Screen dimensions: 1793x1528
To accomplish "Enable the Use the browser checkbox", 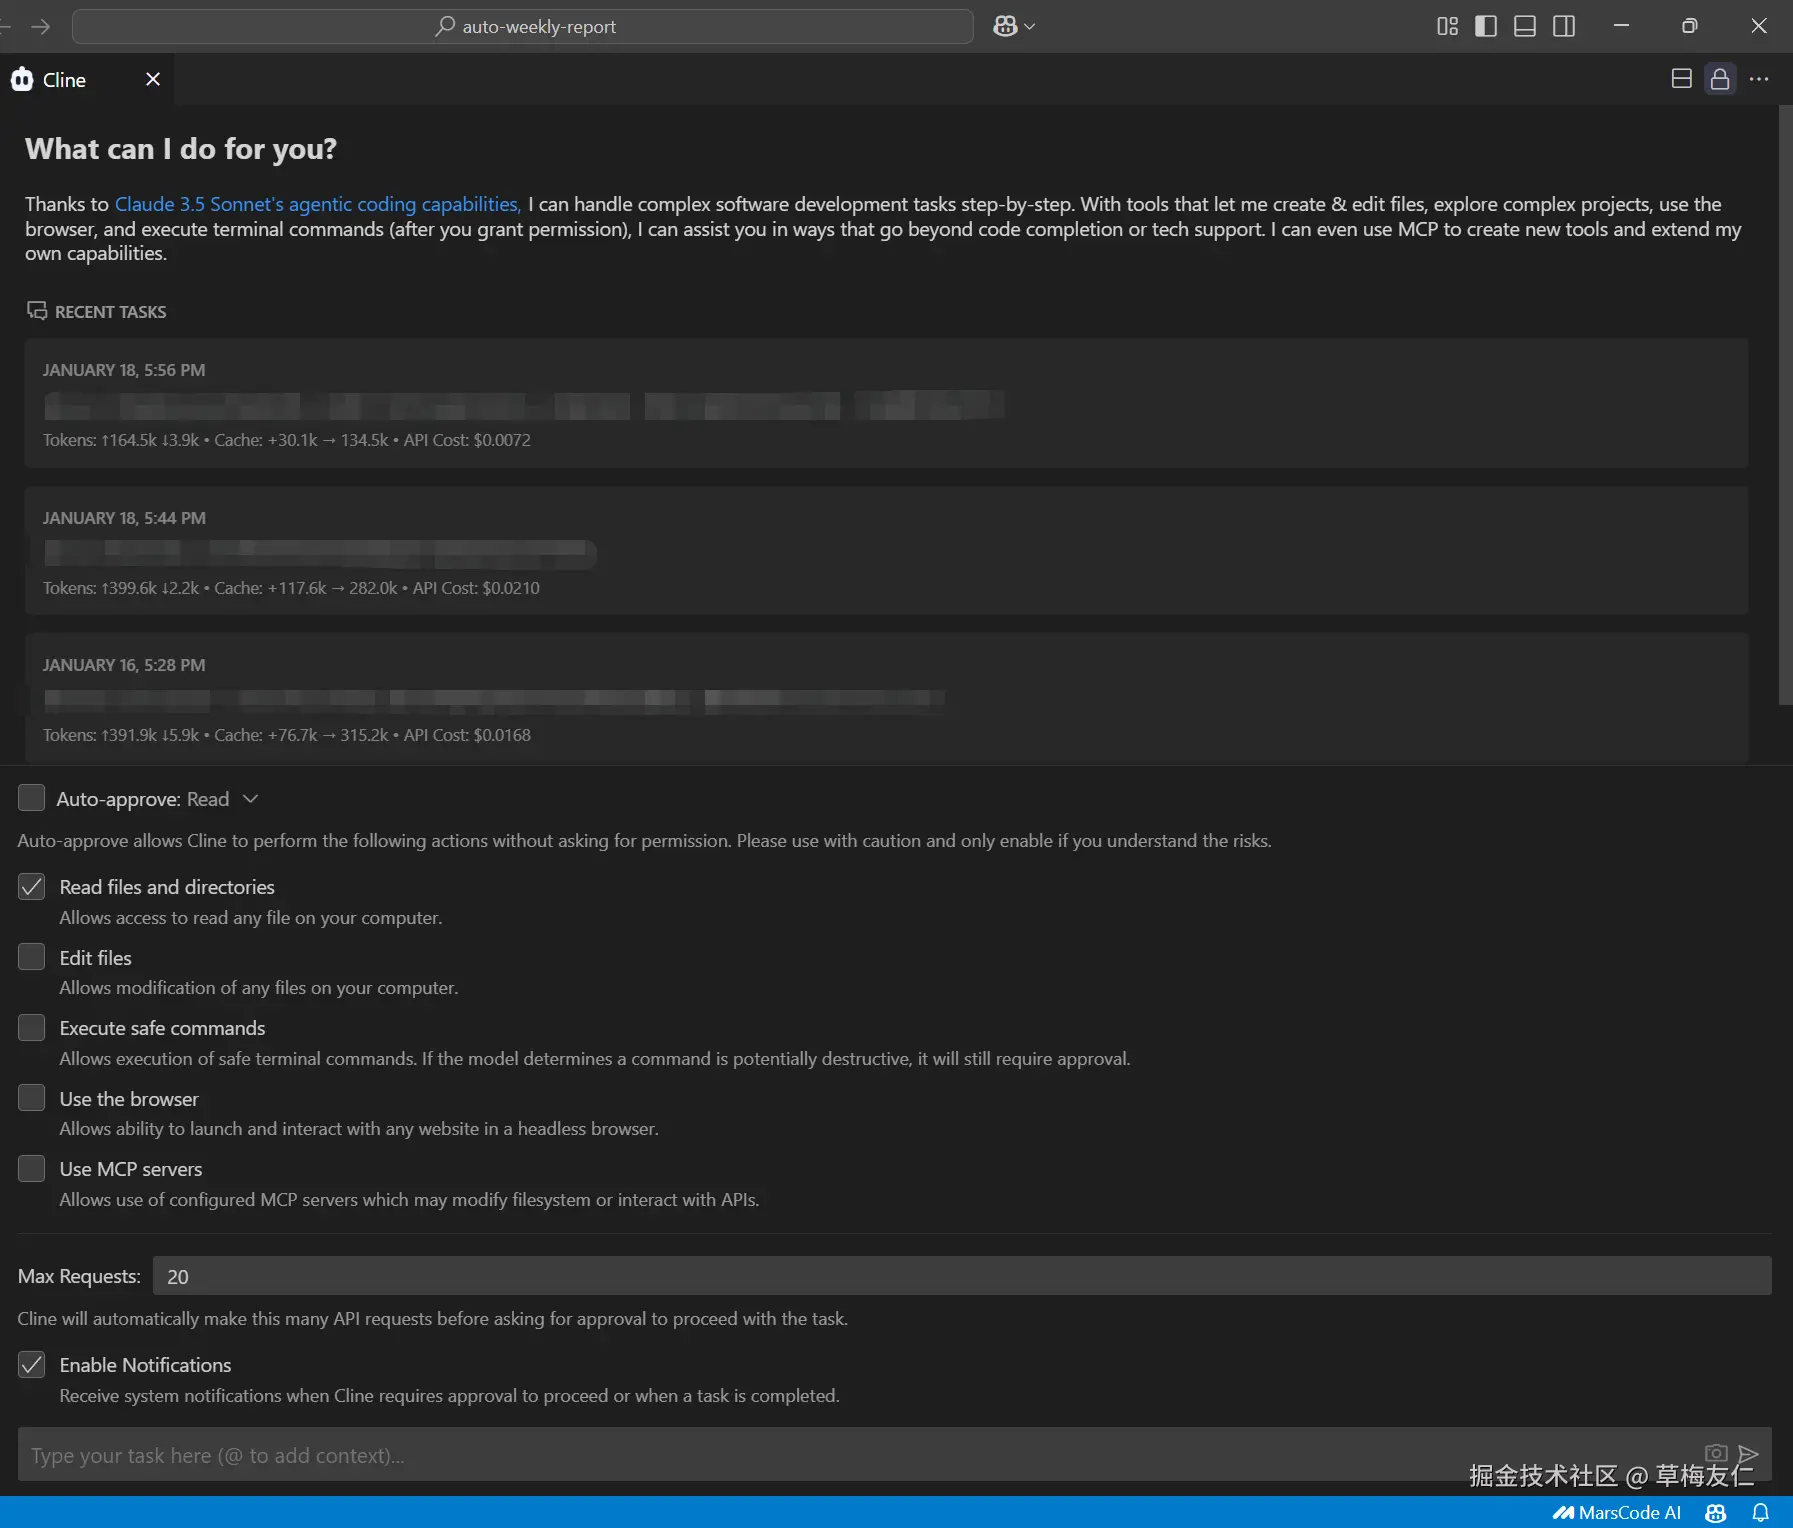I will [x=32, y=1098].
